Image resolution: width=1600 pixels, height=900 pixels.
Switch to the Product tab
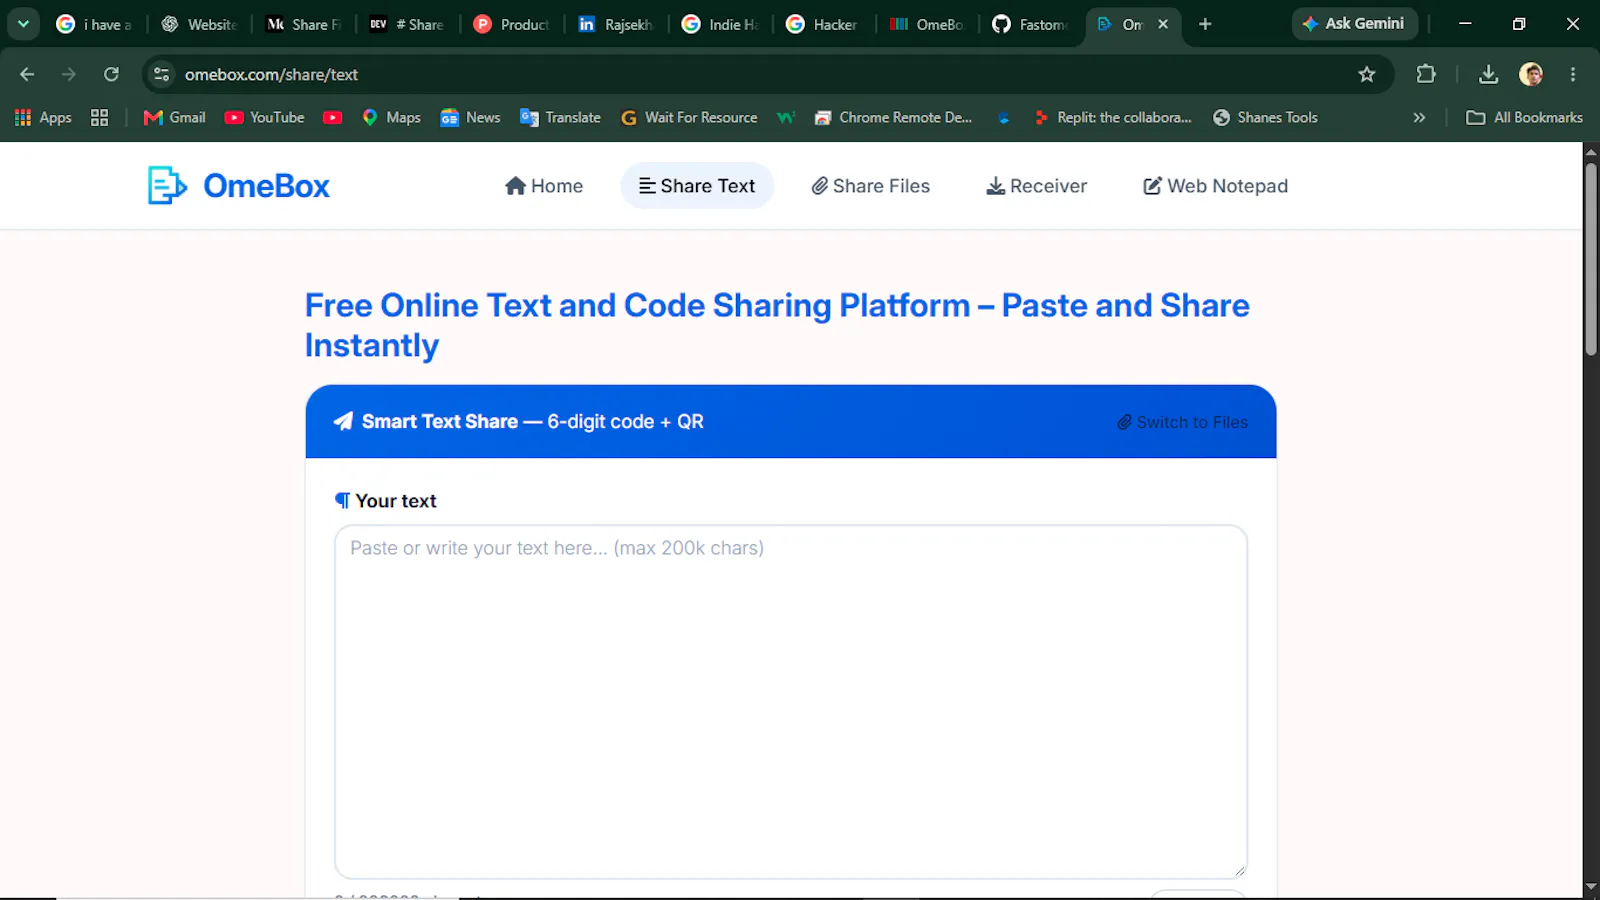coord(511,24)
